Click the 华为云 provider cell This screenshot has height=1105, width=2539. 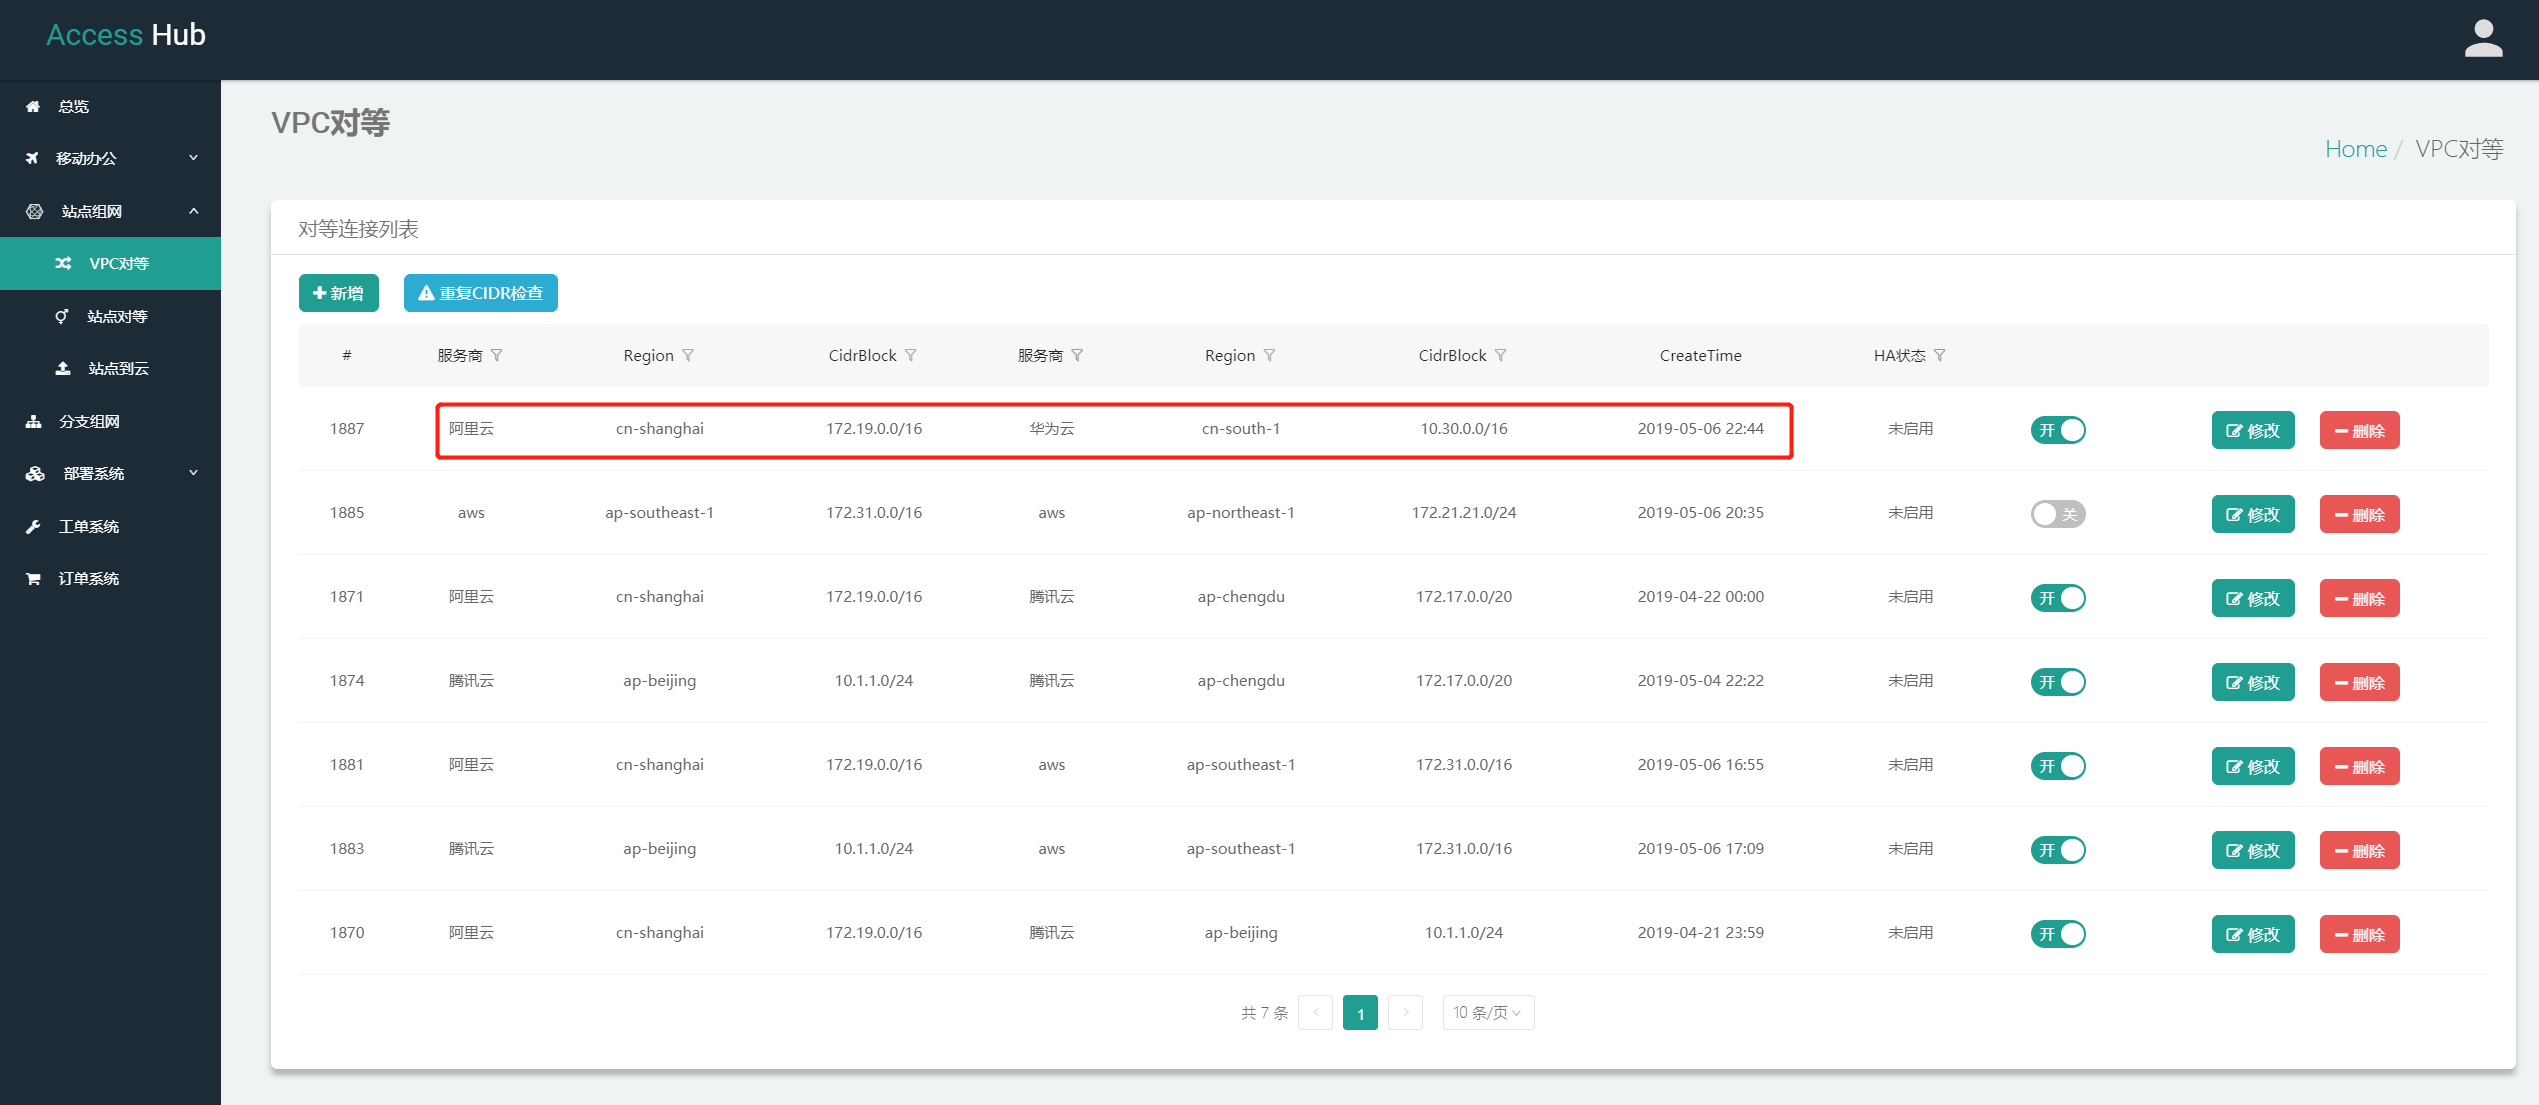tap(1051, 428)
